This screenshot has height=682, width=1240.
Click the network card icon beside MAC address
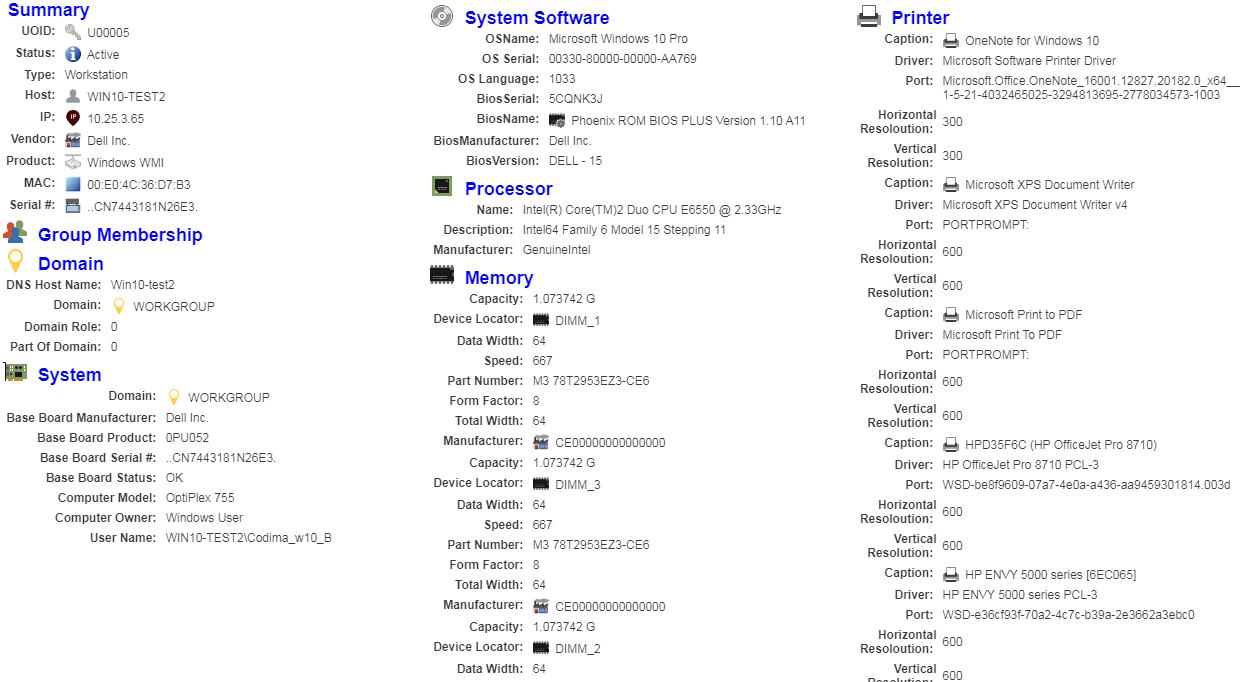pyautogui.click(x=73, y=184)
